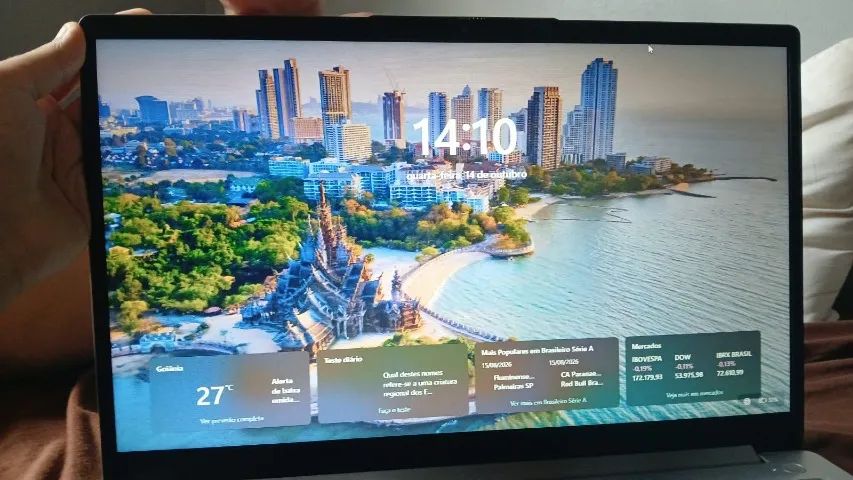The width and height of the screenshot is (853, 480).
Task: Select the 'CA Paranae...' team name
Action: 580,374
